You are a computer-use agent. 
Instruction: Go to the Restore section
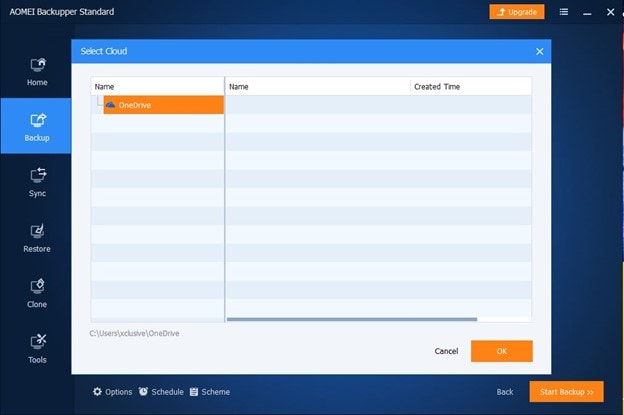tap(37, 238)
